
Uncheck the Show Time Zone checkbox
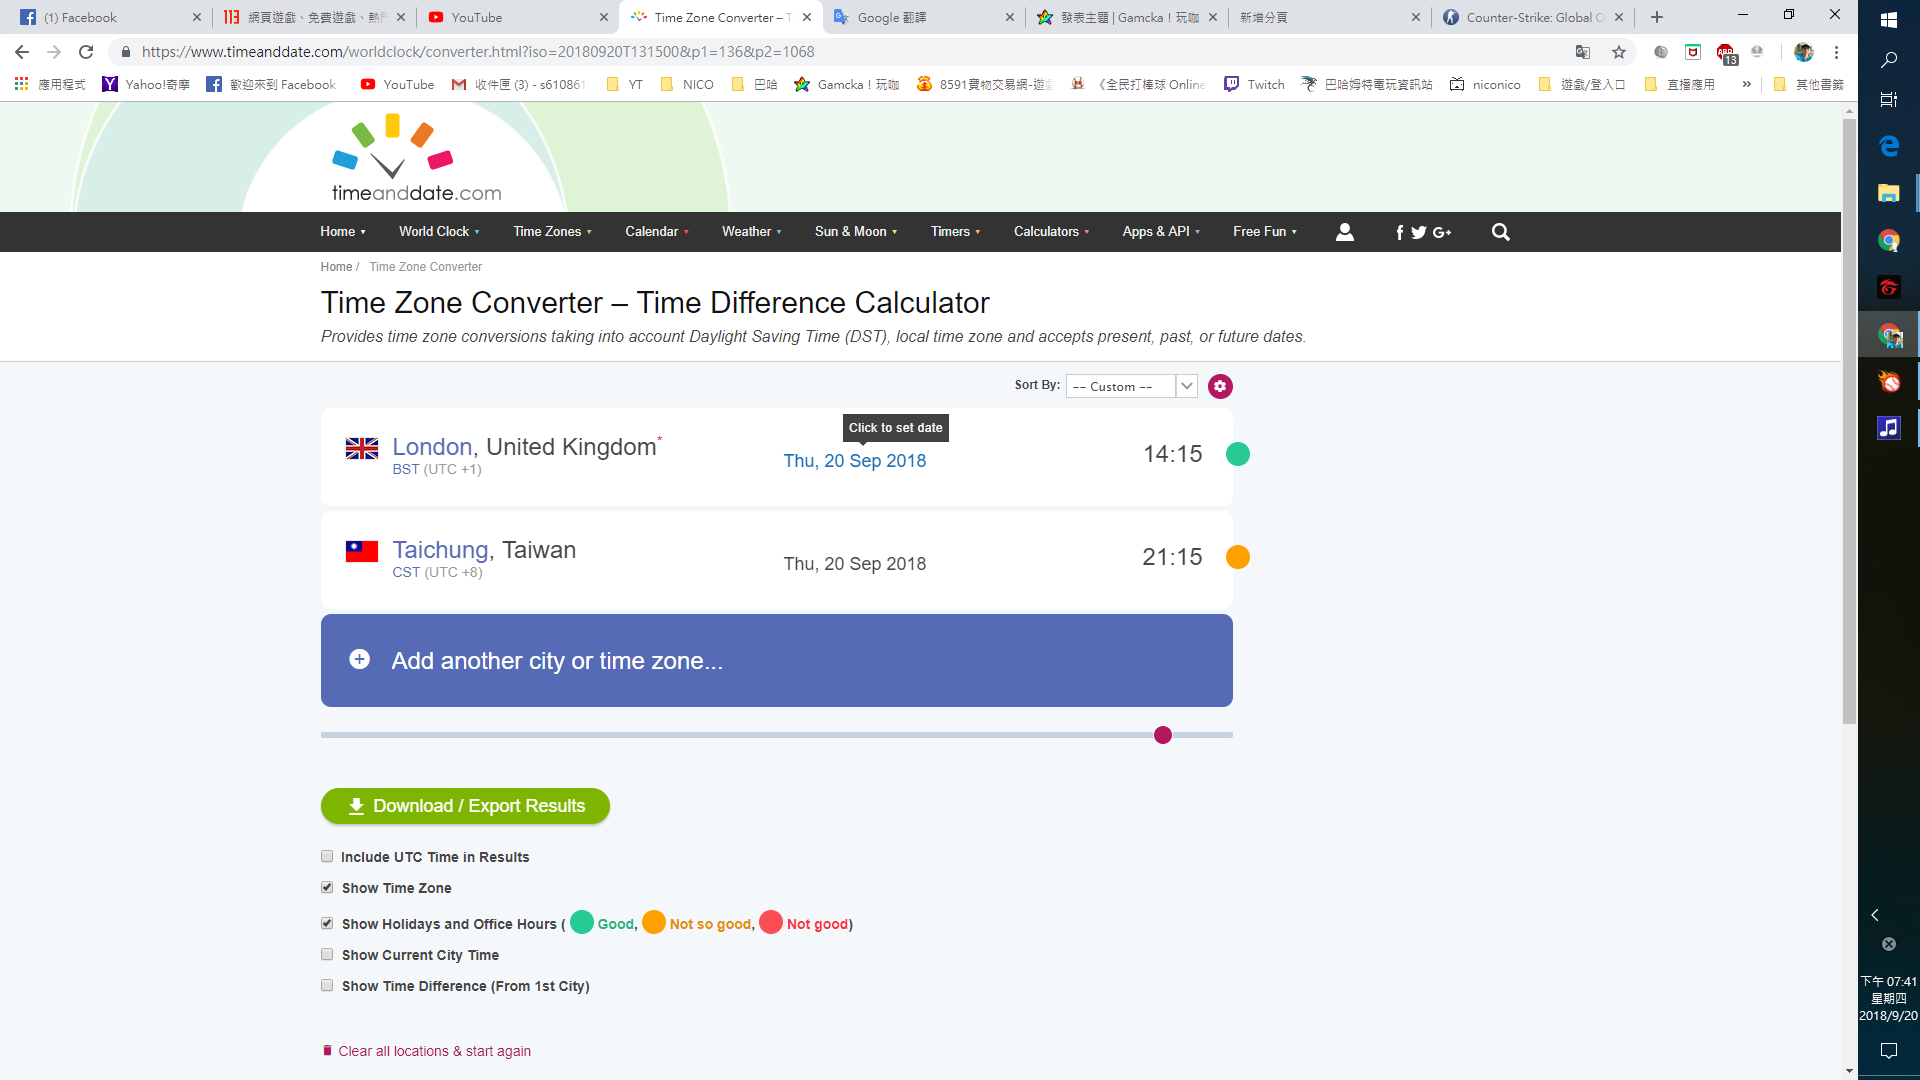click(327, 887)
